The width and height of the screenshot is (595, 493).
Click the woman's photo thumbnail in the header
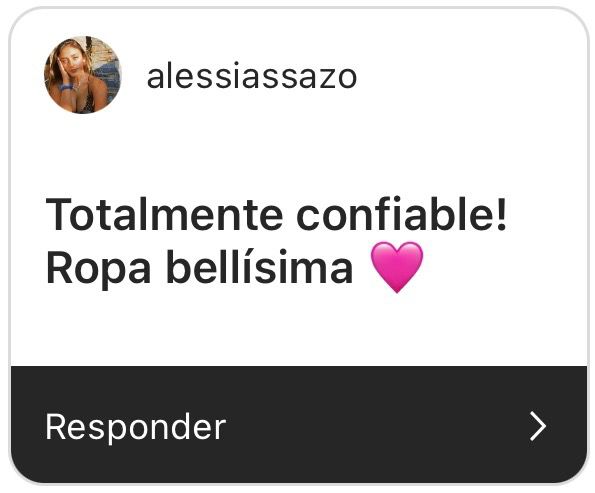click(x=82, y=75)
